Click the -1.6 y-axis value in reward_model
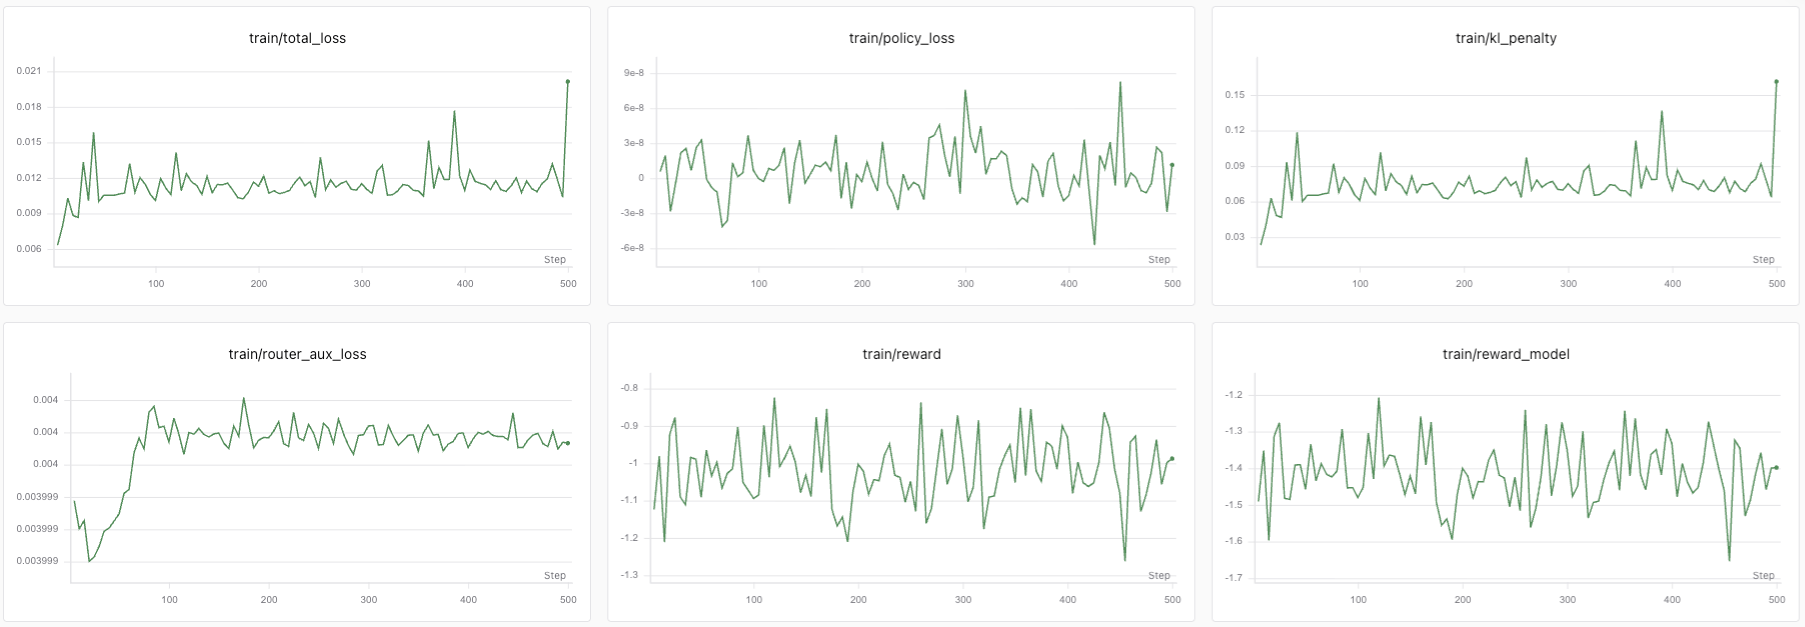Image resolution: width=1805 pixels, height=627 pixels. tap(1233, 541)
